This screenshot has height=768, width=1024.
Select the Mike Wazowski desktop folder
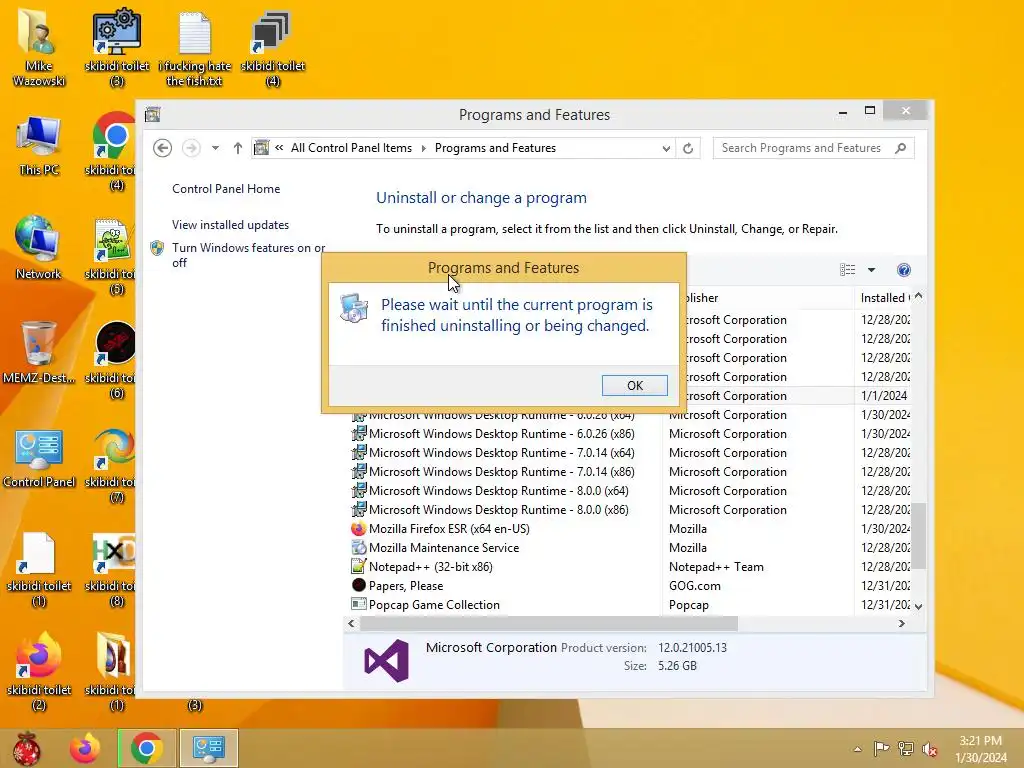[x=39, y=47]
